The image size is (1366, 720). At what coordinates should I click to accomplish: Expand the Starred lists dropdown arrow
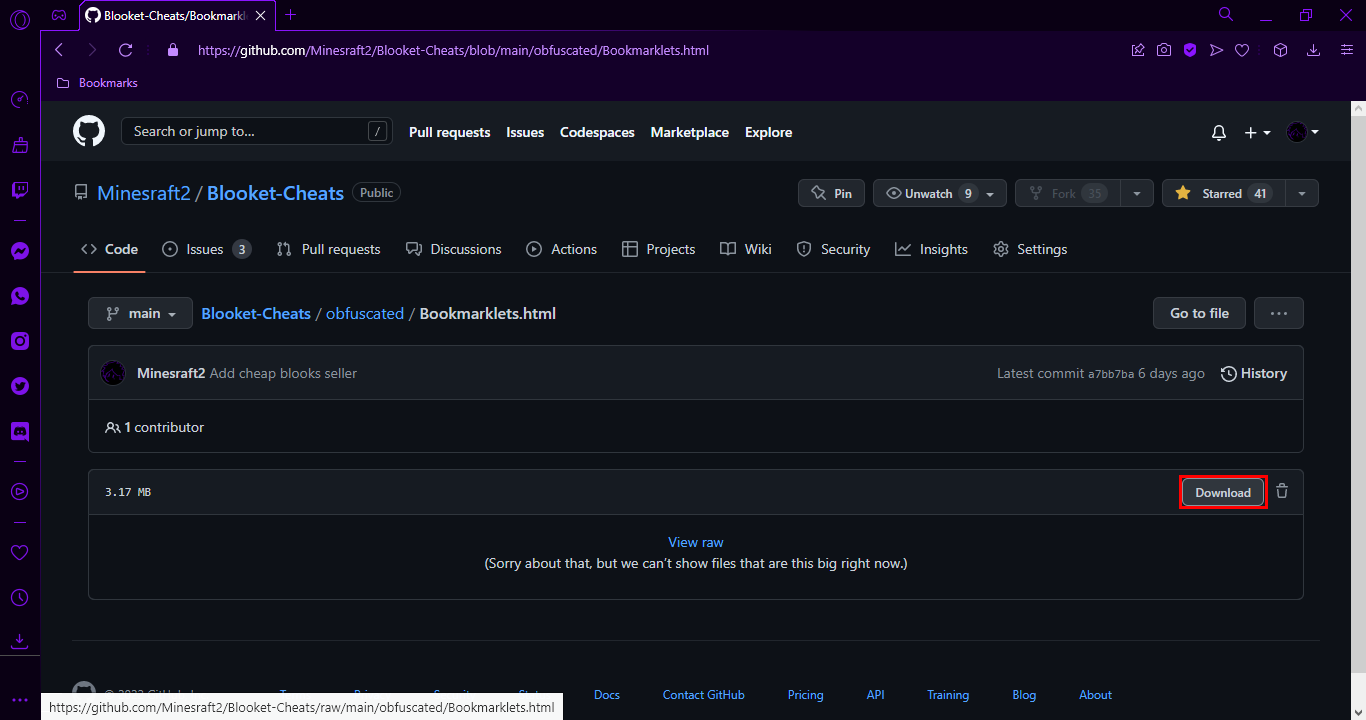pos(1302,193)
